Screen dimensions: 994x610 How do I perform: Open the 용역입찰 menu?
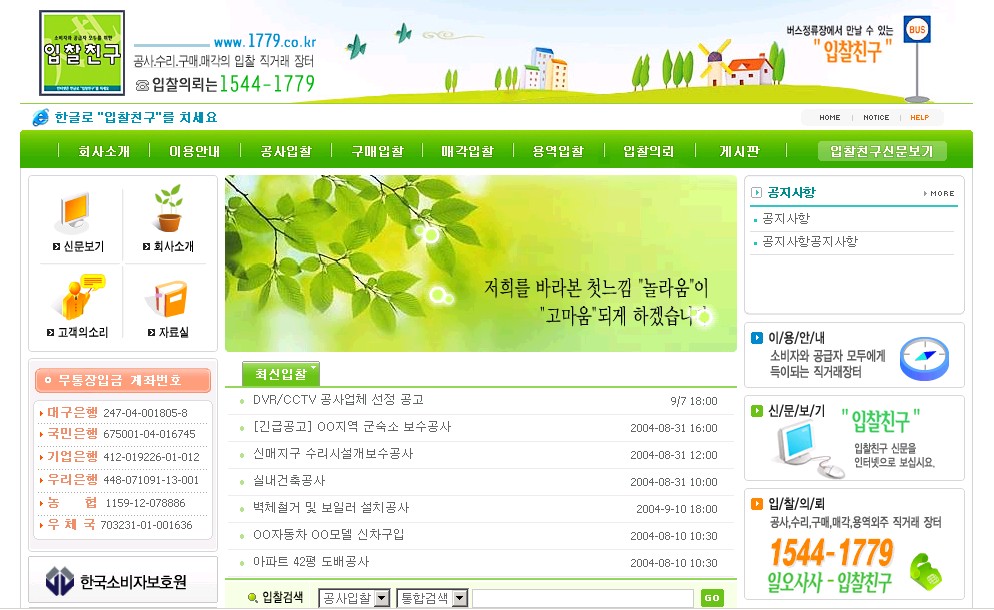click(558, 151)
